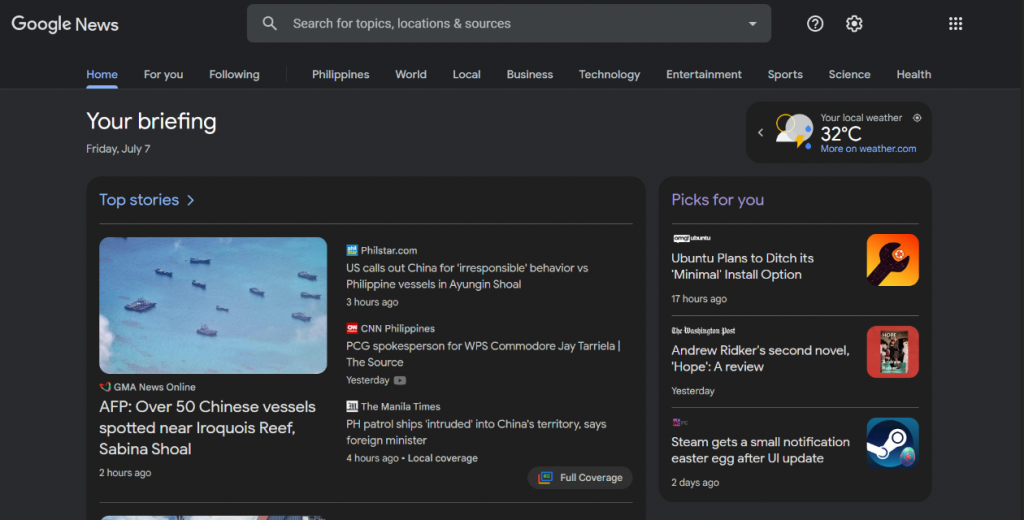This screenshot has height=520, width=1024.
Task: Click the Steam logo thumbnail
Action: (893, 444)
